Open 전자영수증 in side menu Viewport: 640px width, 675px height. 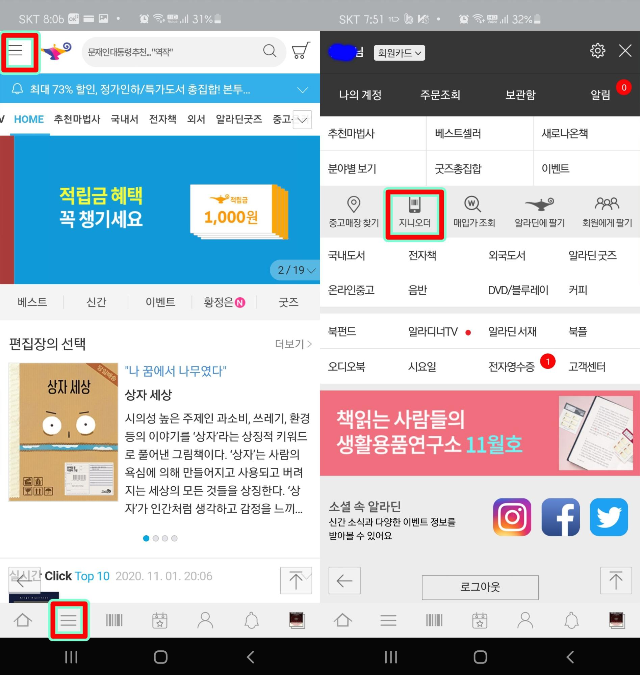(x=511, y=366)
